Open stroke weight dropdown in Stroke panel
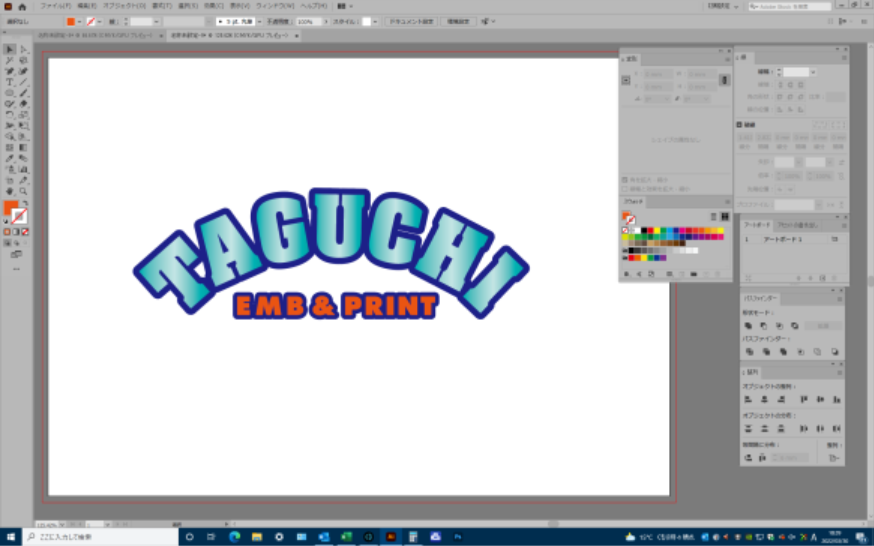 pos(813,72)
